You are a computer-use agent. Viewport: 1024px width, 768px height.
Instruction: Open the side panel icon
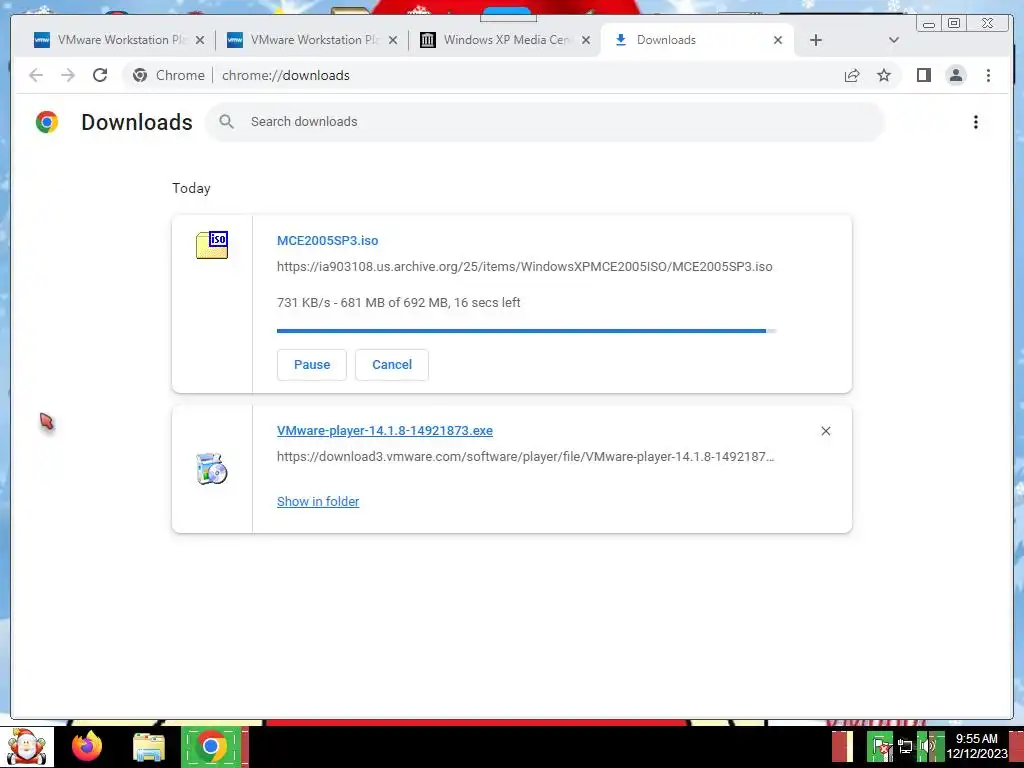[923, 75]
